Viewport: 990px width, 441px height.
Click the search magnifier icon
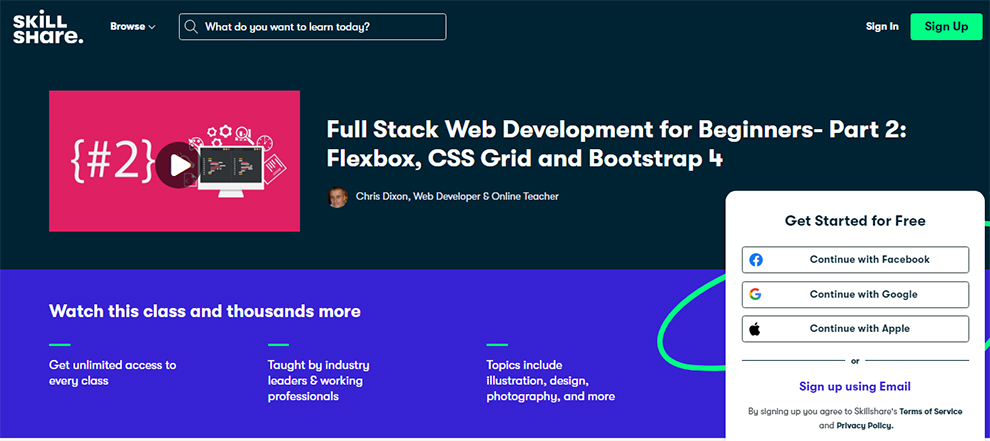tap(191, 27)
